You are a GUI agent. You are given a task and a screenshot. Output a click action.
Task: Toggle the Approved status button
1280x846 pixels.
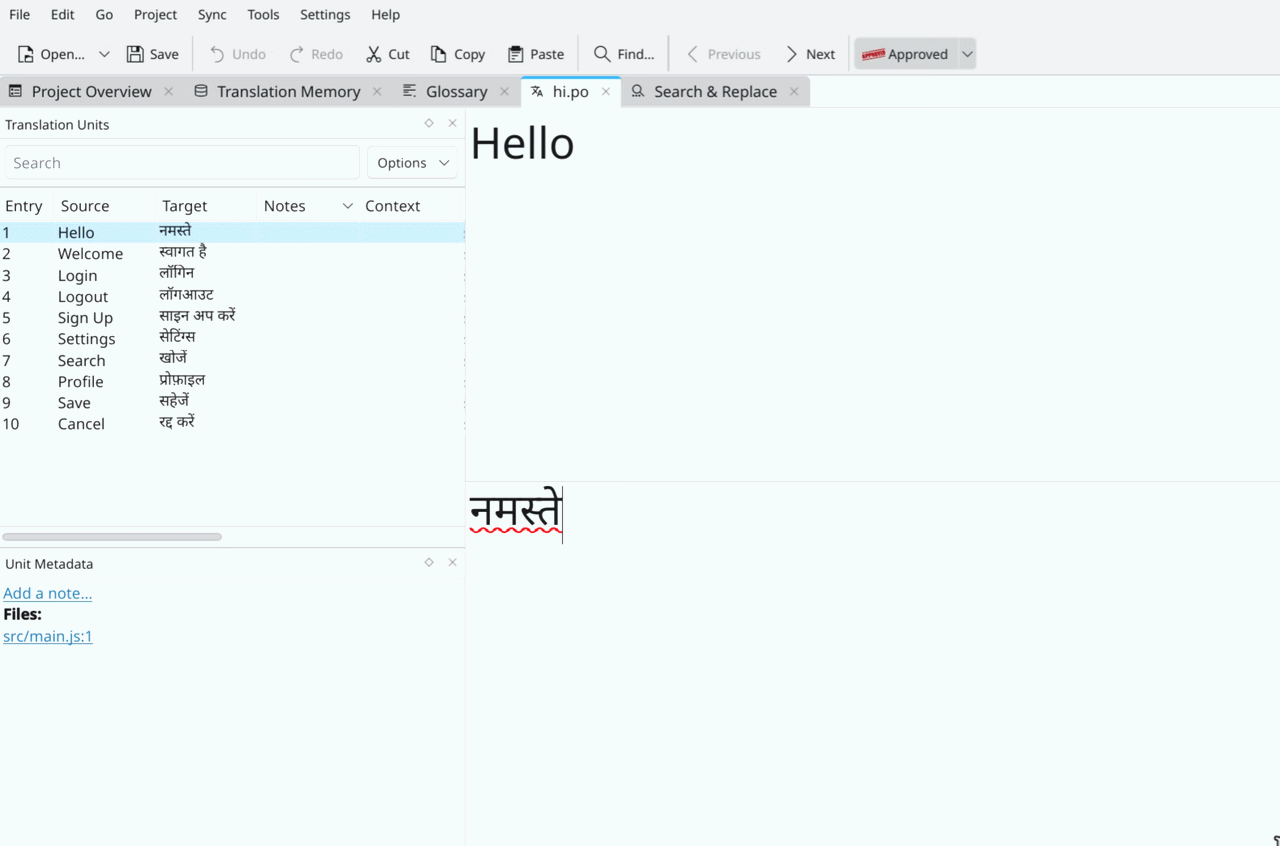905,54
